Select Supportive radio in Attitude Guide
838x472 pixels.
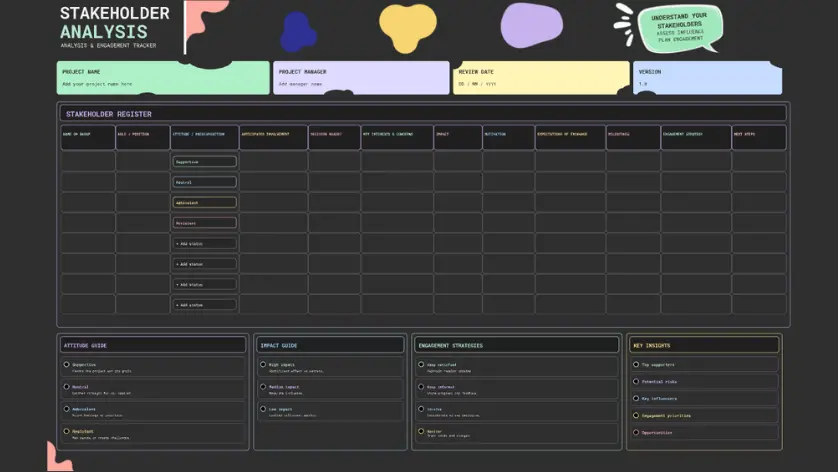tap(67, 365)
